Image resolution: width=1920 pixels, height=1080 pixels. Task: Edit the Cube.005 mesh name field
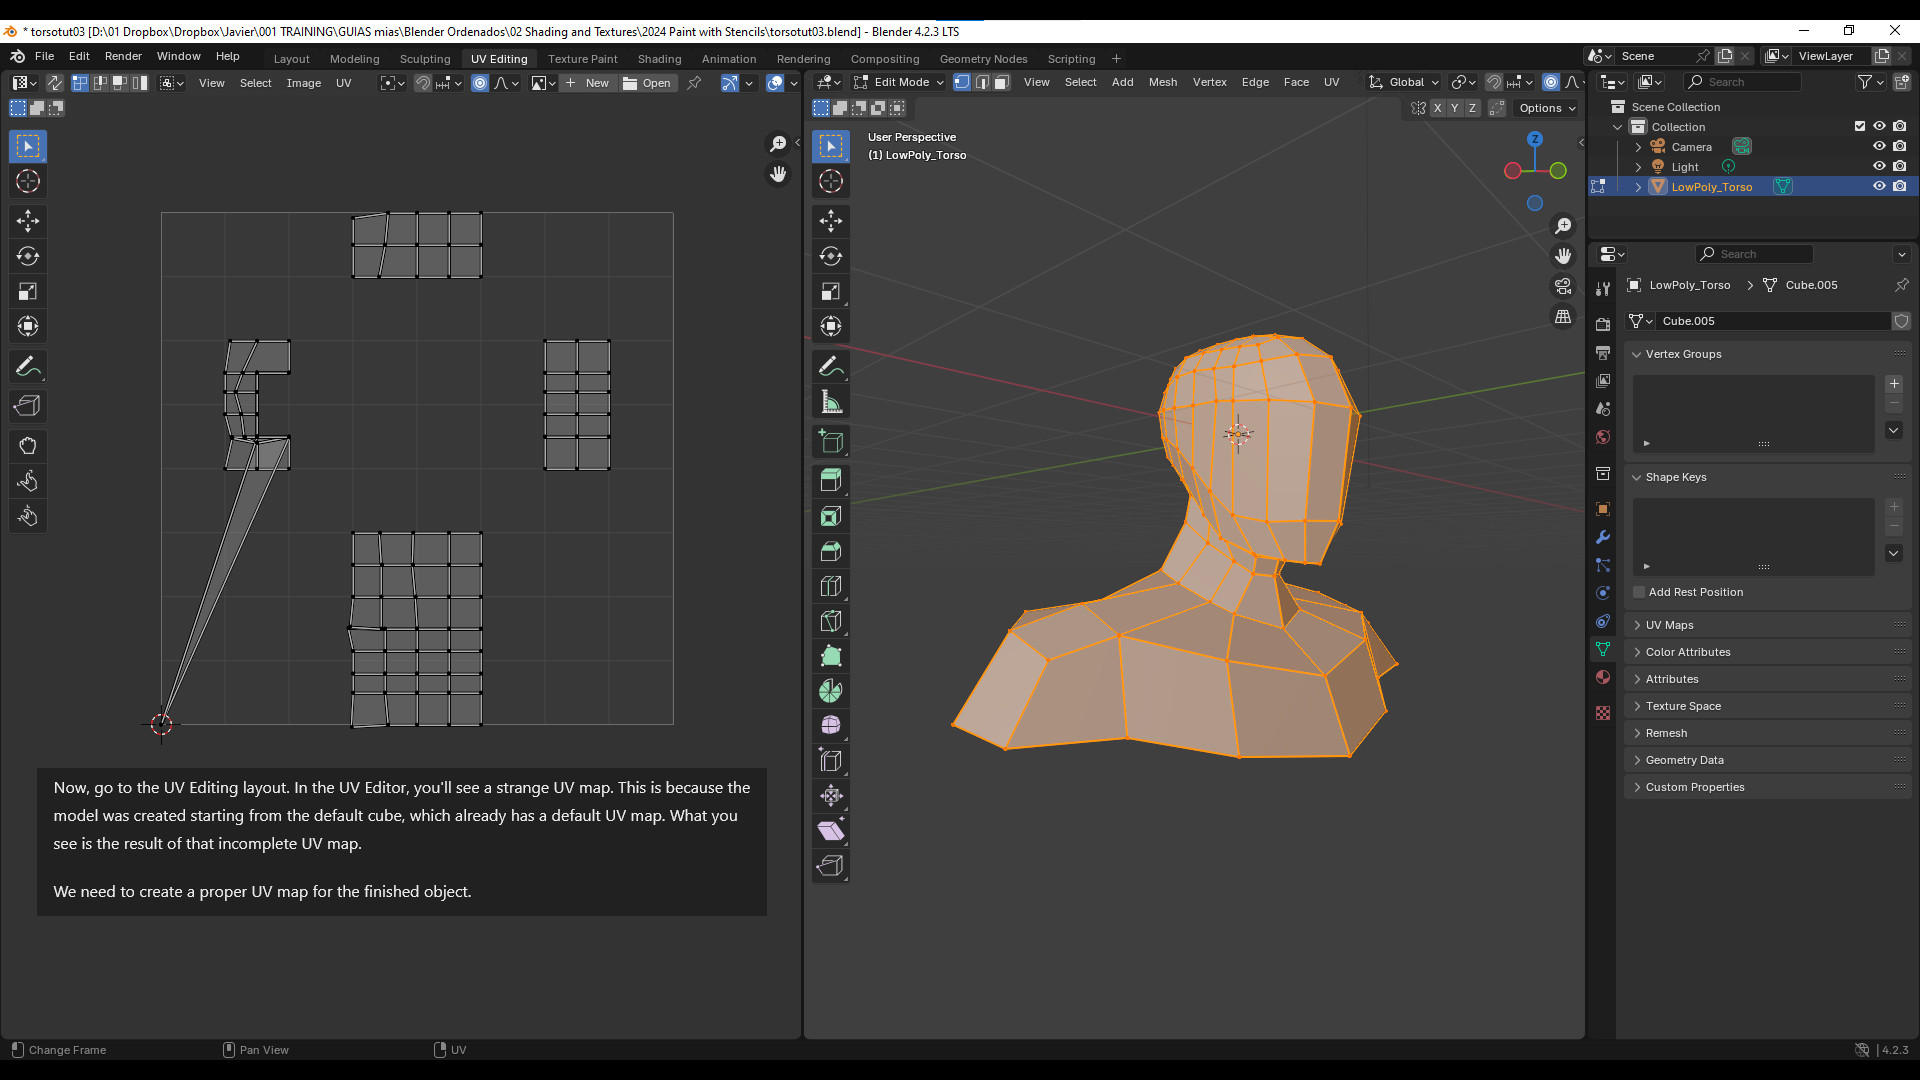(1773, 321)
